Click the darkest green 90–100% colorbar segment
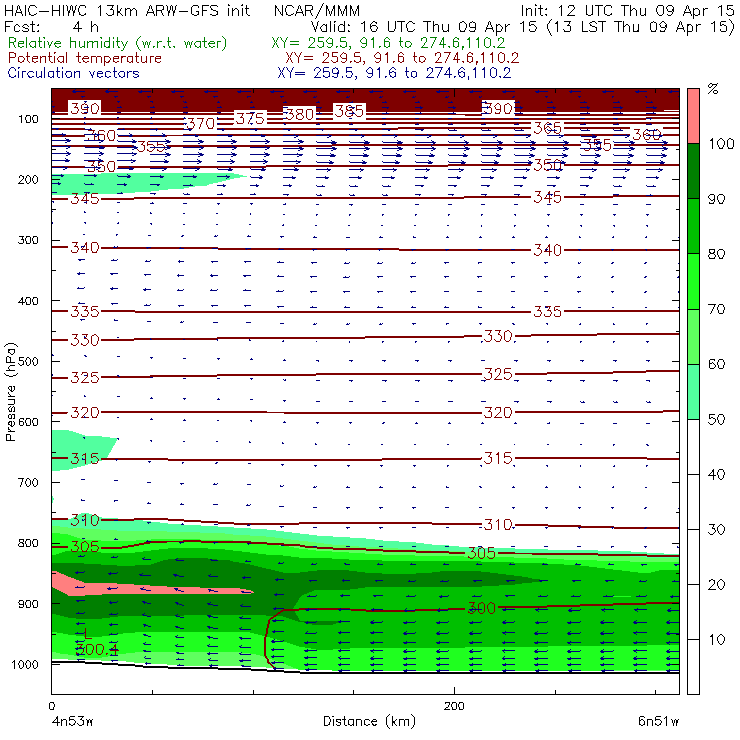The image size is (740, 740). click(693, 171)
